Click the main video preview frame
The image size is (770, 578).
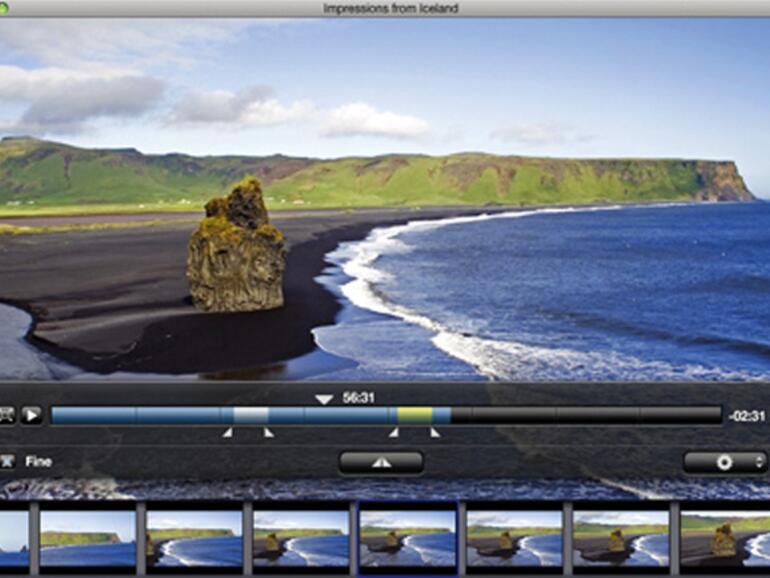385,199
